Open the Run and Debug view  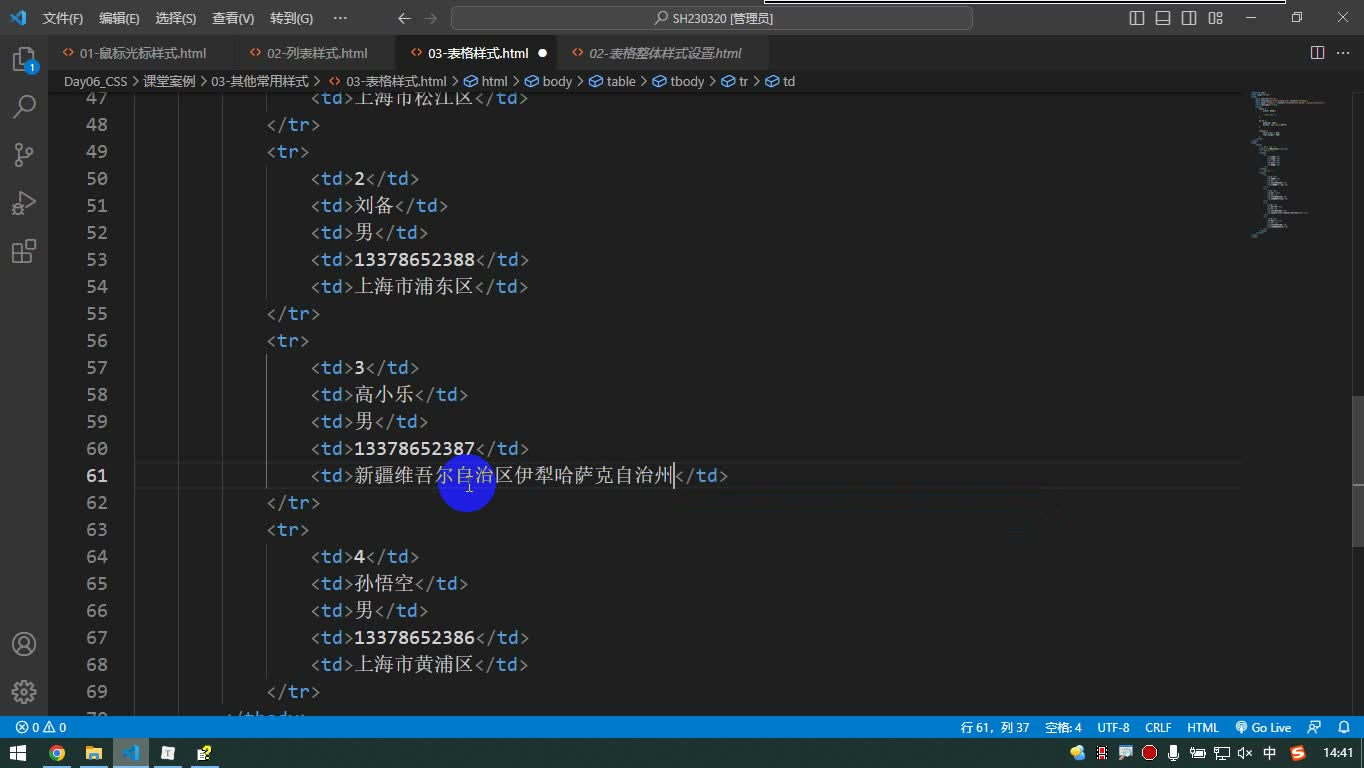(24, 202)
